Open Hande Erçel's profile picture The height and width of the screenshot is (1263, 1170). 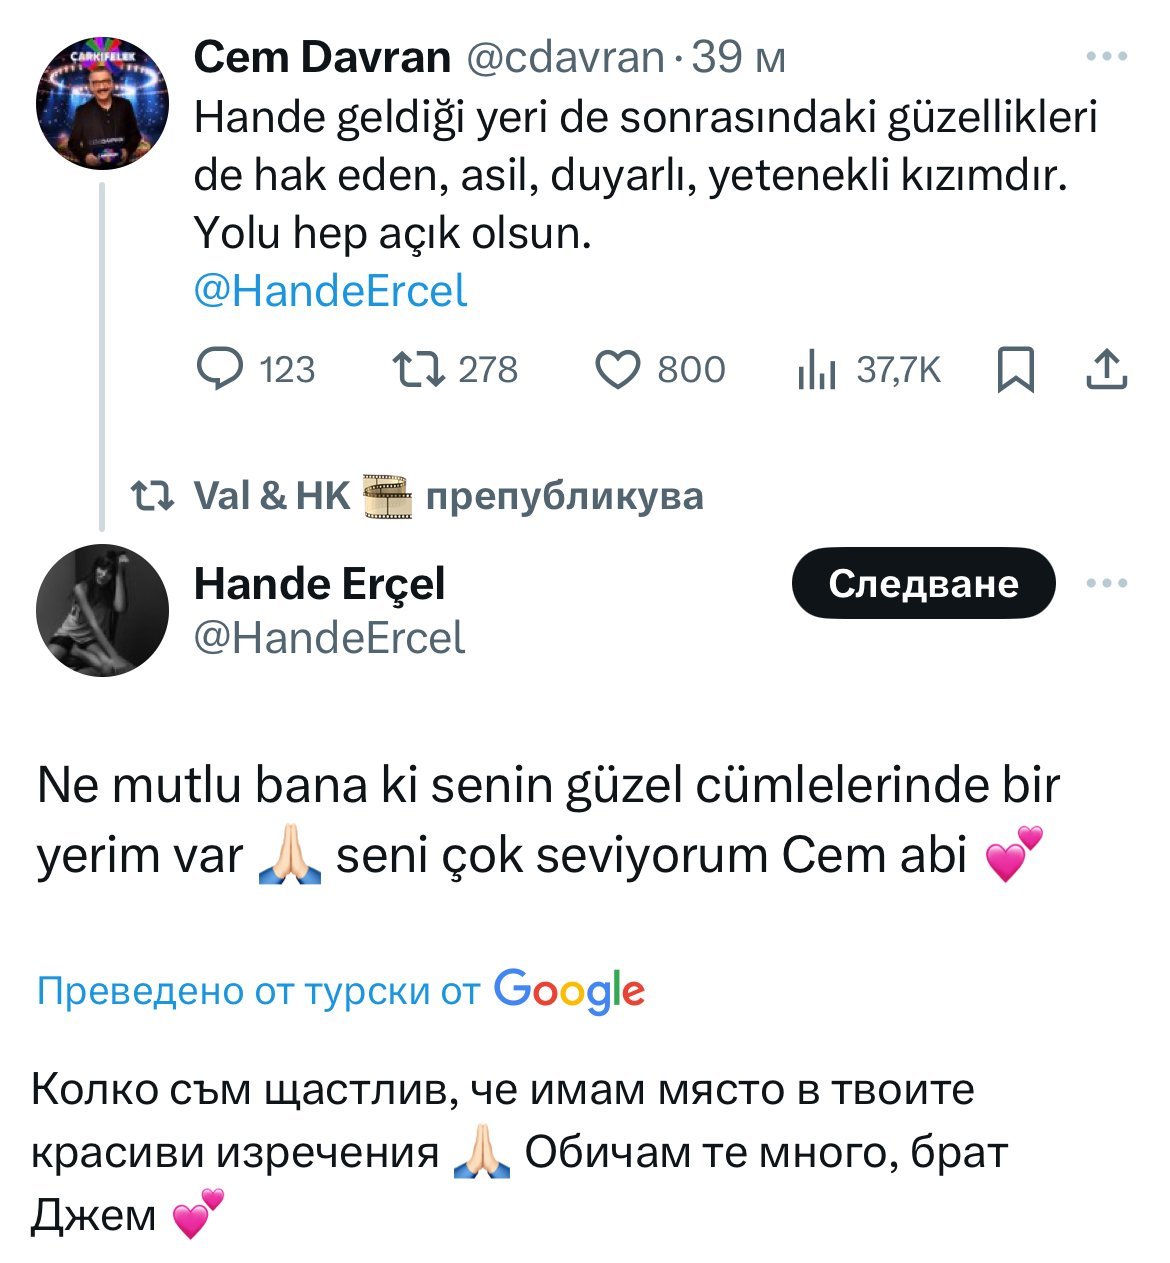click(102, 610)
